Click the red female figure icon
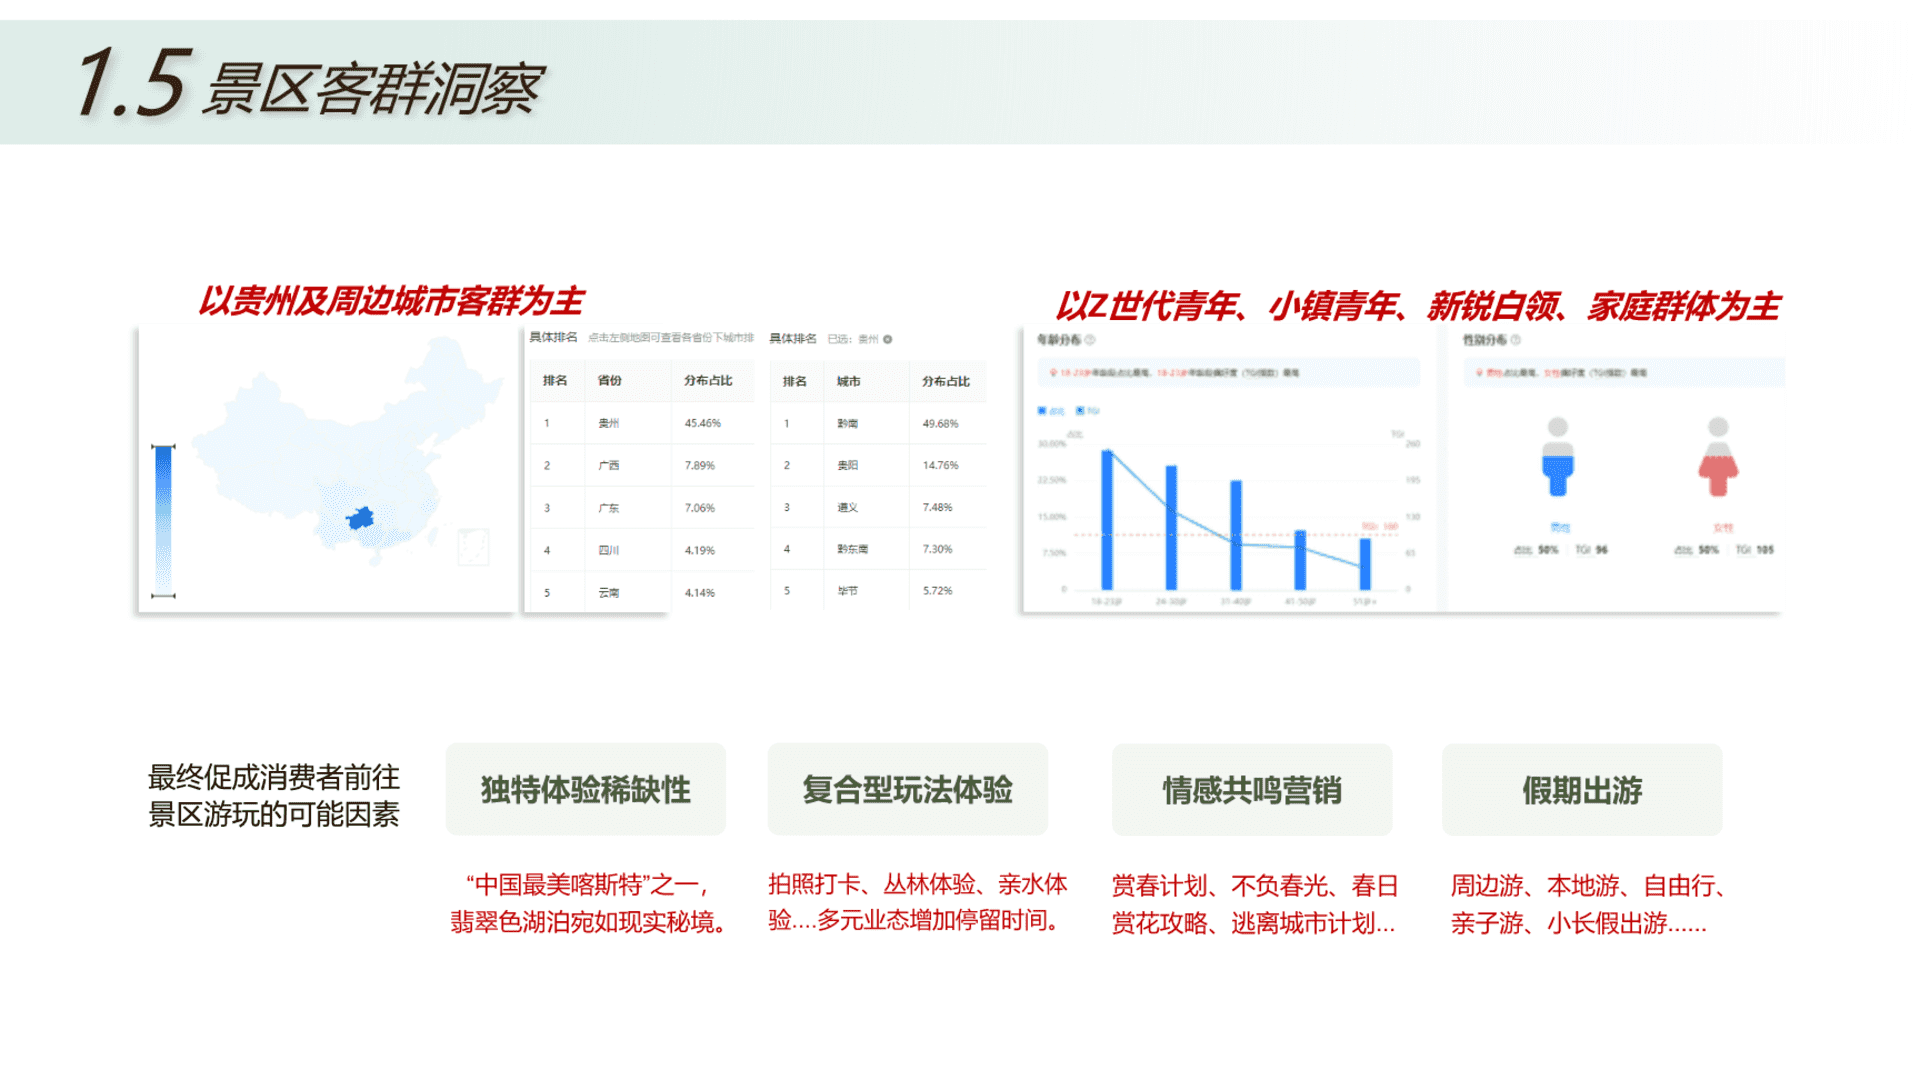This screenshot has width=1920, height=1080. (1717, 459)
